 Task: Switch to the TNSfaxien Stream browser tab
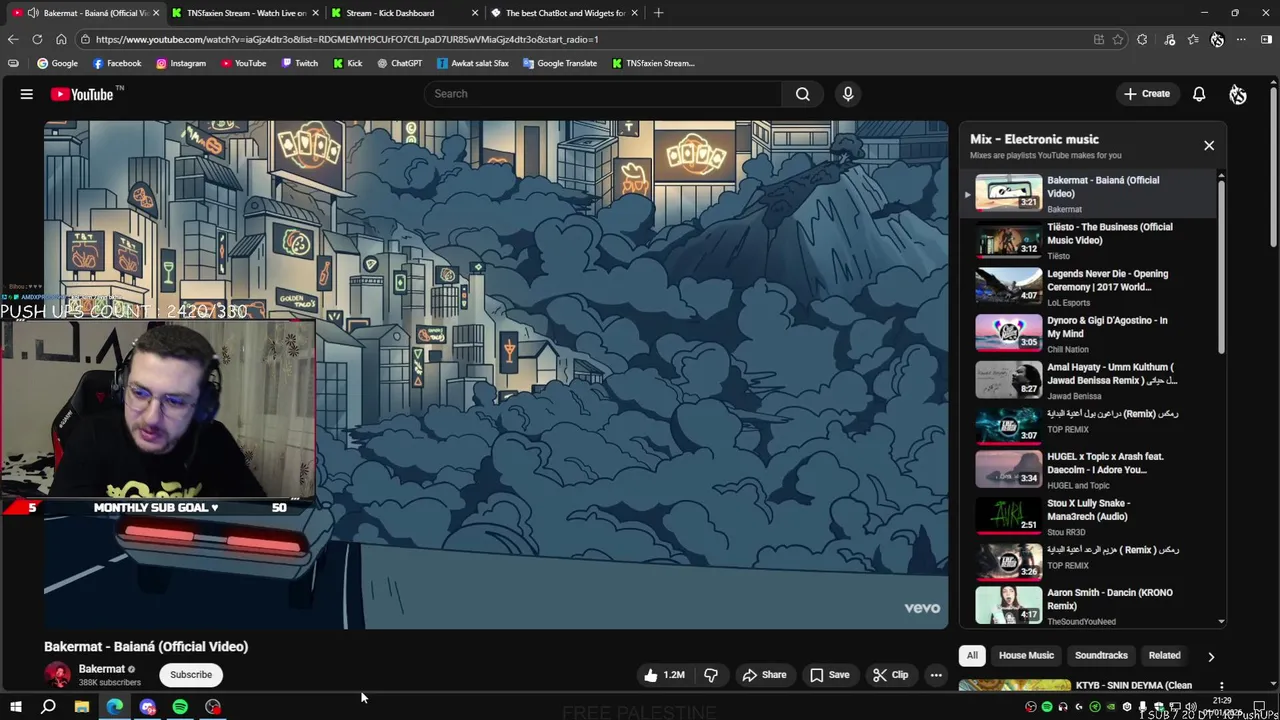[246, 13]
